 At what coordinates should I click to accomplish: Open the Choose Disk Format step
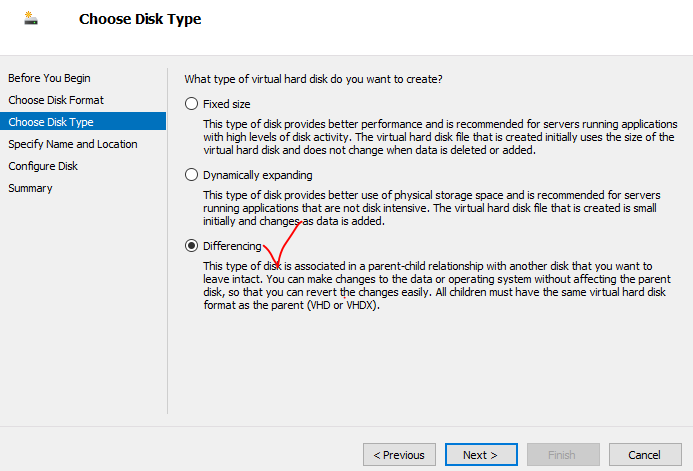[56, 100]
